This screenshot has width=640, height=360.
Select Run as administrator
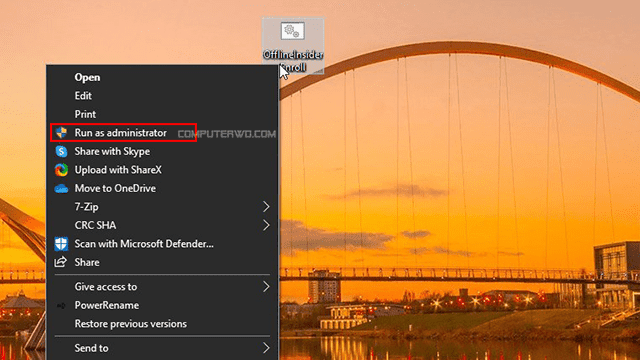click(x=162, y=133)
